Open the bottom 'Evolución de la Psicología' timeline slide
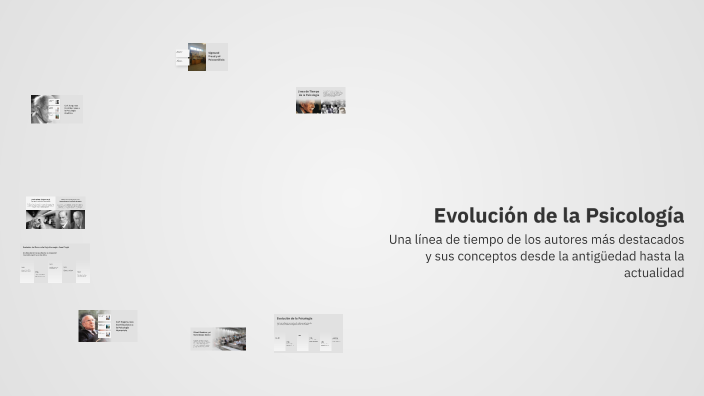Viewport: 704px width, 396px height. [308, 333]
